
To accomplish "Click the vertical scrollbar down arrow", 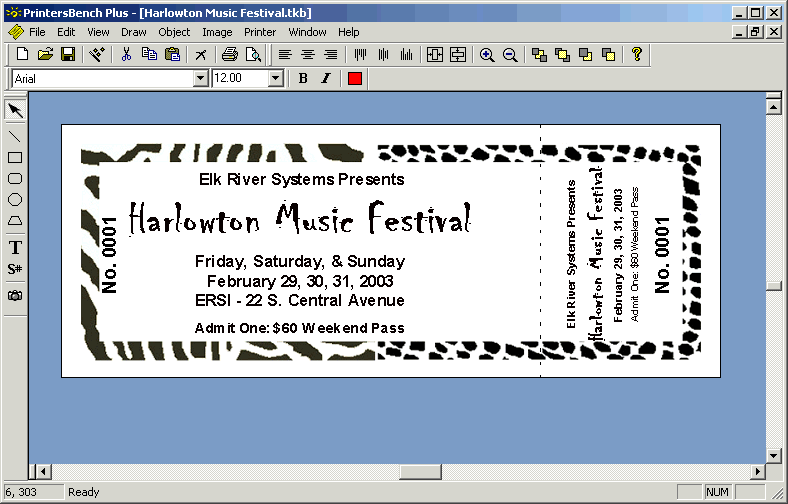I will coord(772,455).
